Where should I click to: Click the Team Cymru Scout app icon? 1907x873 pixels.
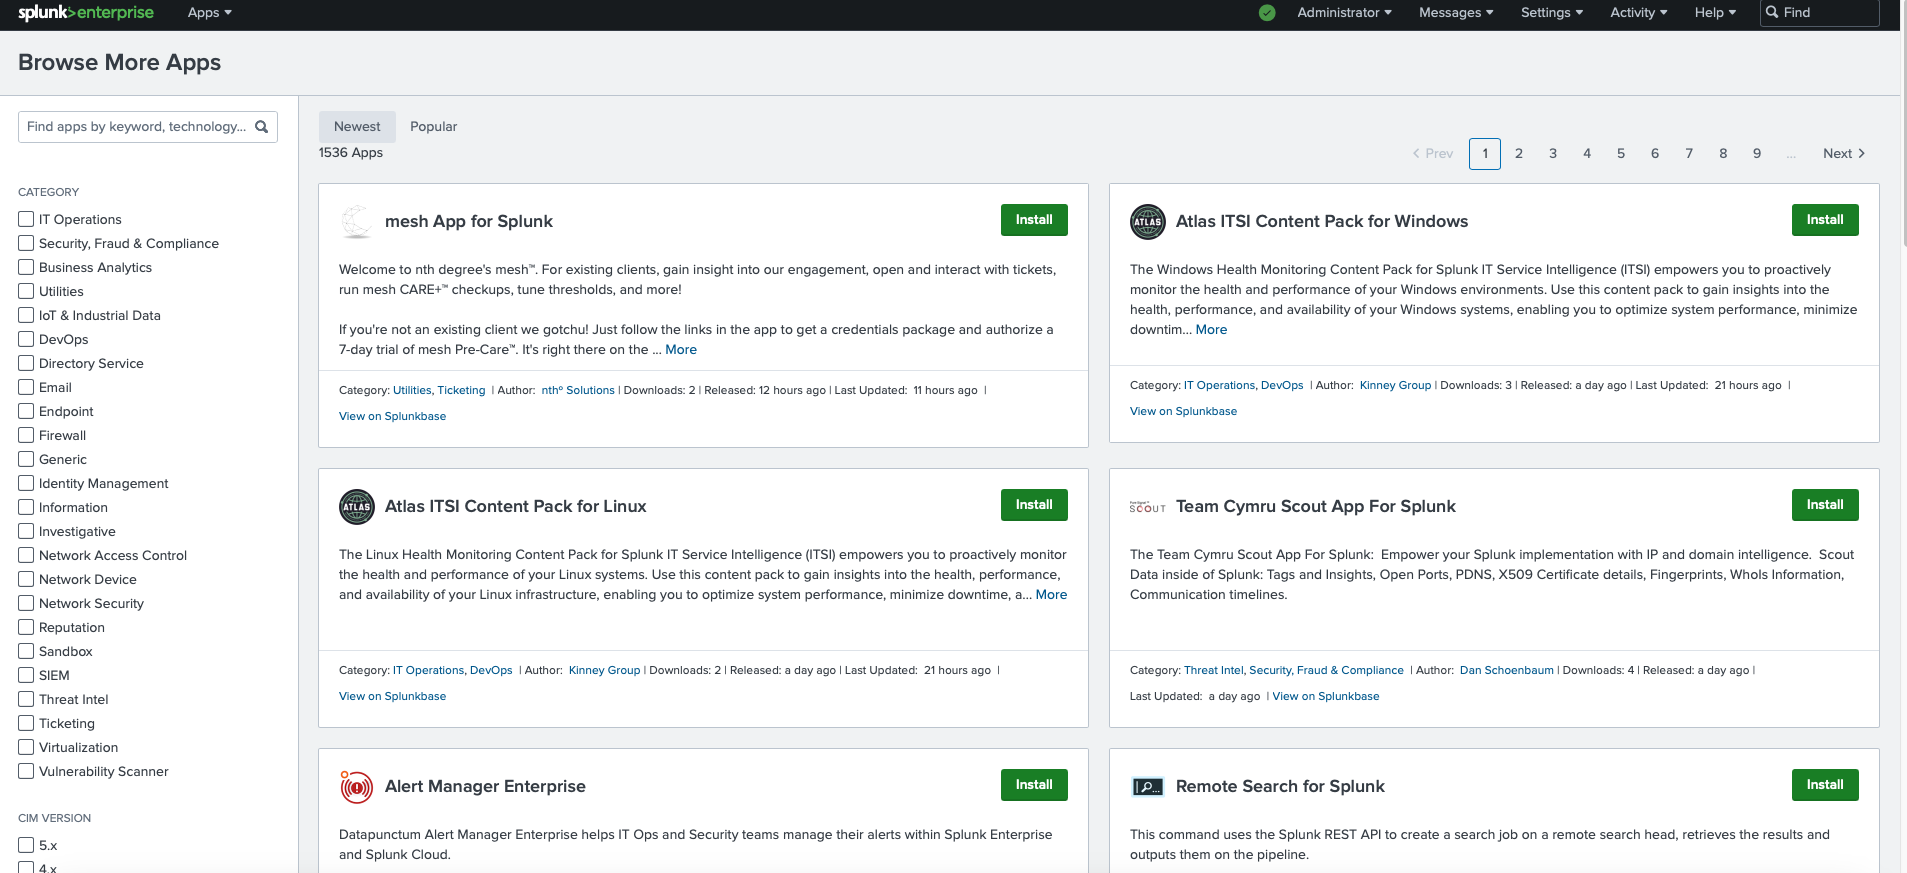(x=1148, y=507)
